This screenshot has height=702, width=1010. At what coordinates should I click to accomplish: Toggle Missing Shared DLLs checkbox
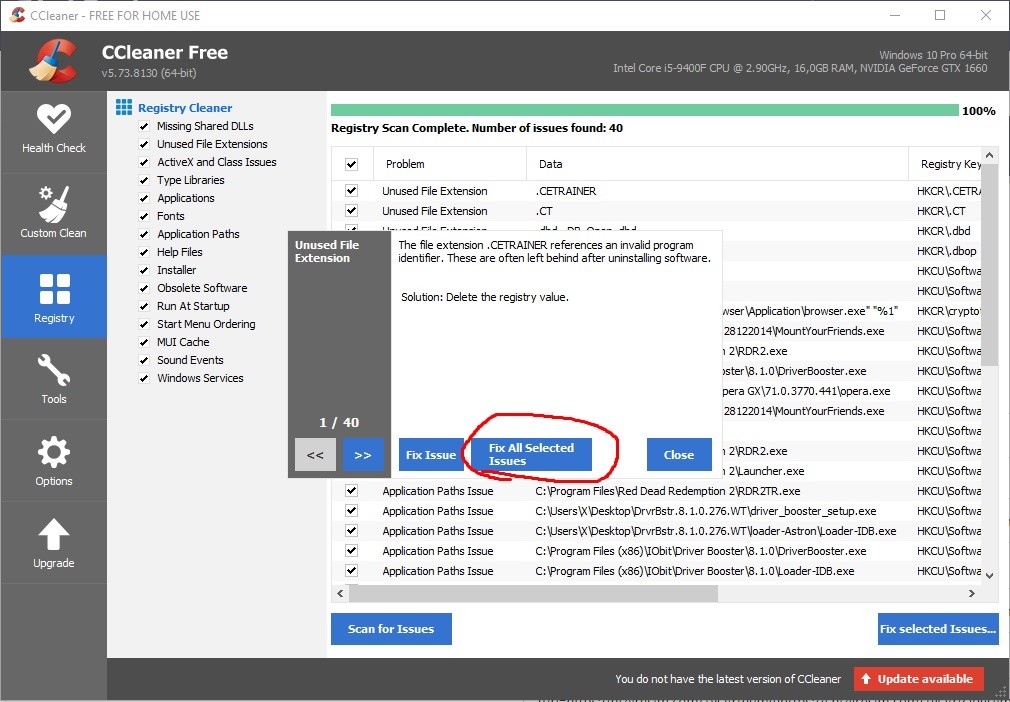point(144,126)
